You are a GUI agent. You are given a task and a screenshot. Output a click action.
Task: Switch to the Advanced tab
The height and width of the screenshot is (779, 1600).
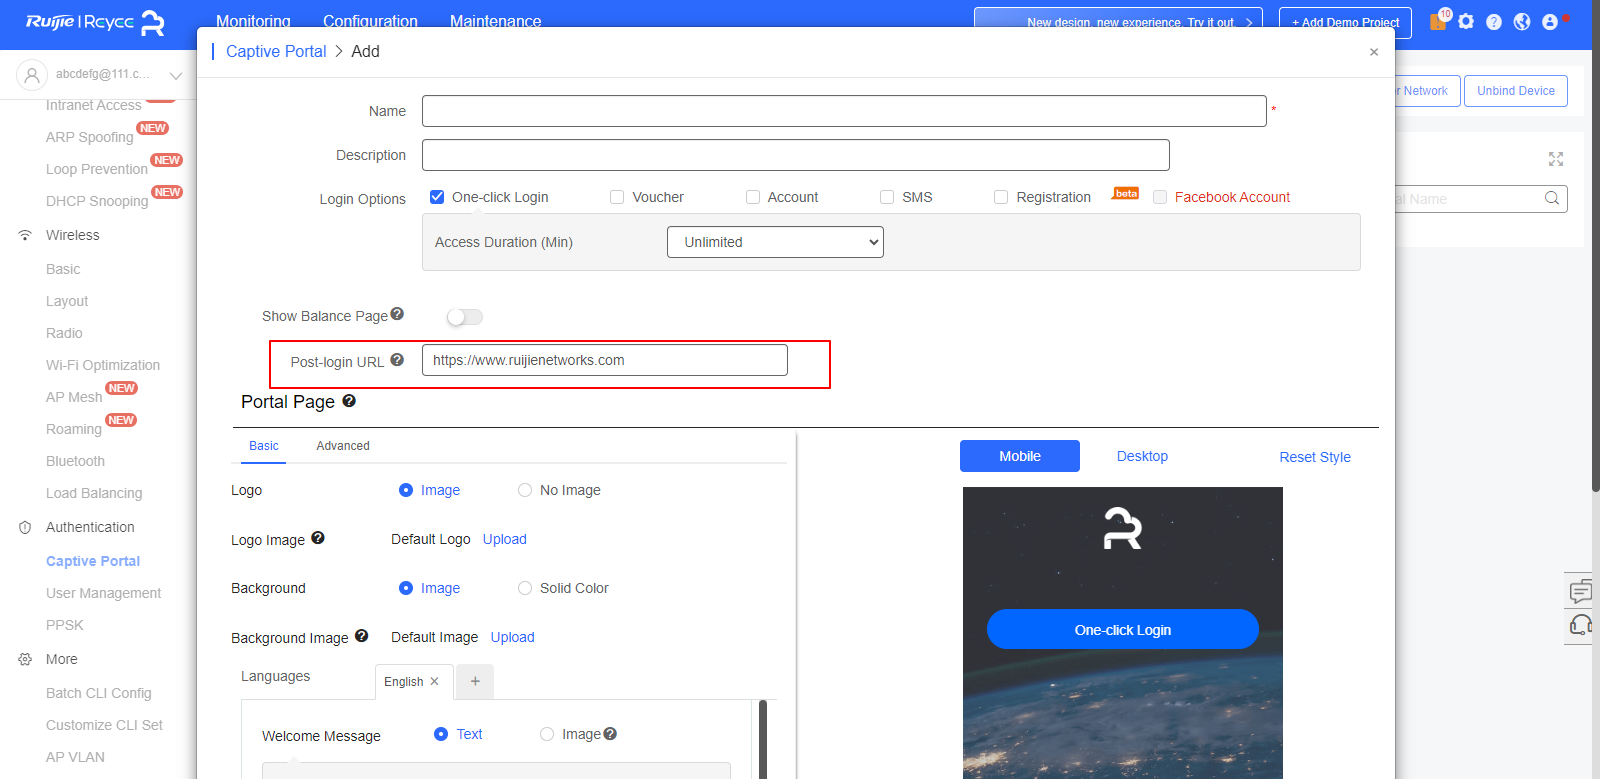coord(343,446)
